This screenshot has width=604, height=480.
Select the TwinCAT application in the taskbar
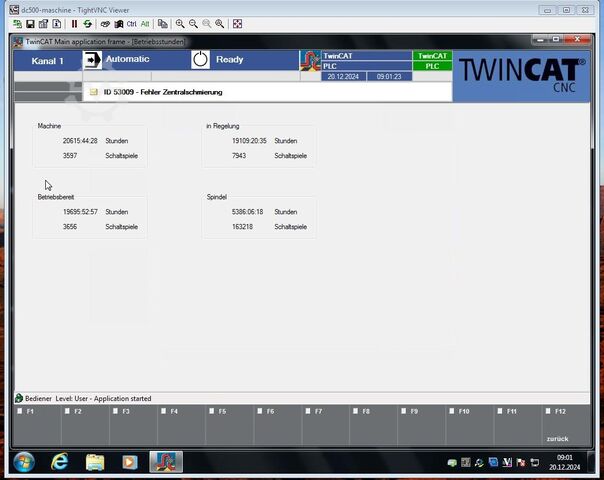(x=166, y=462)
